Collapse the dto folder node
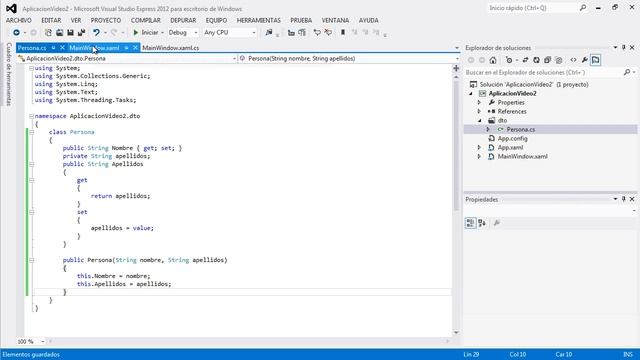This screenshot has height=360, width=640. [x=480, y=121]
